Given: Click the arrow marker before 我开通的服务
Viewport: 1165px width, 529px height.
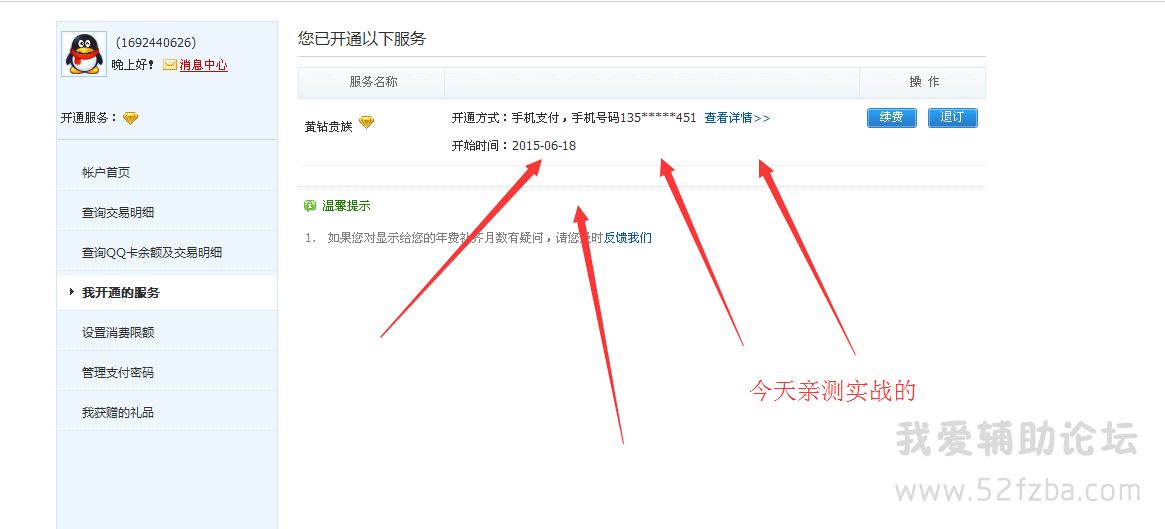Looking at the screenshot, I should 71,292.
